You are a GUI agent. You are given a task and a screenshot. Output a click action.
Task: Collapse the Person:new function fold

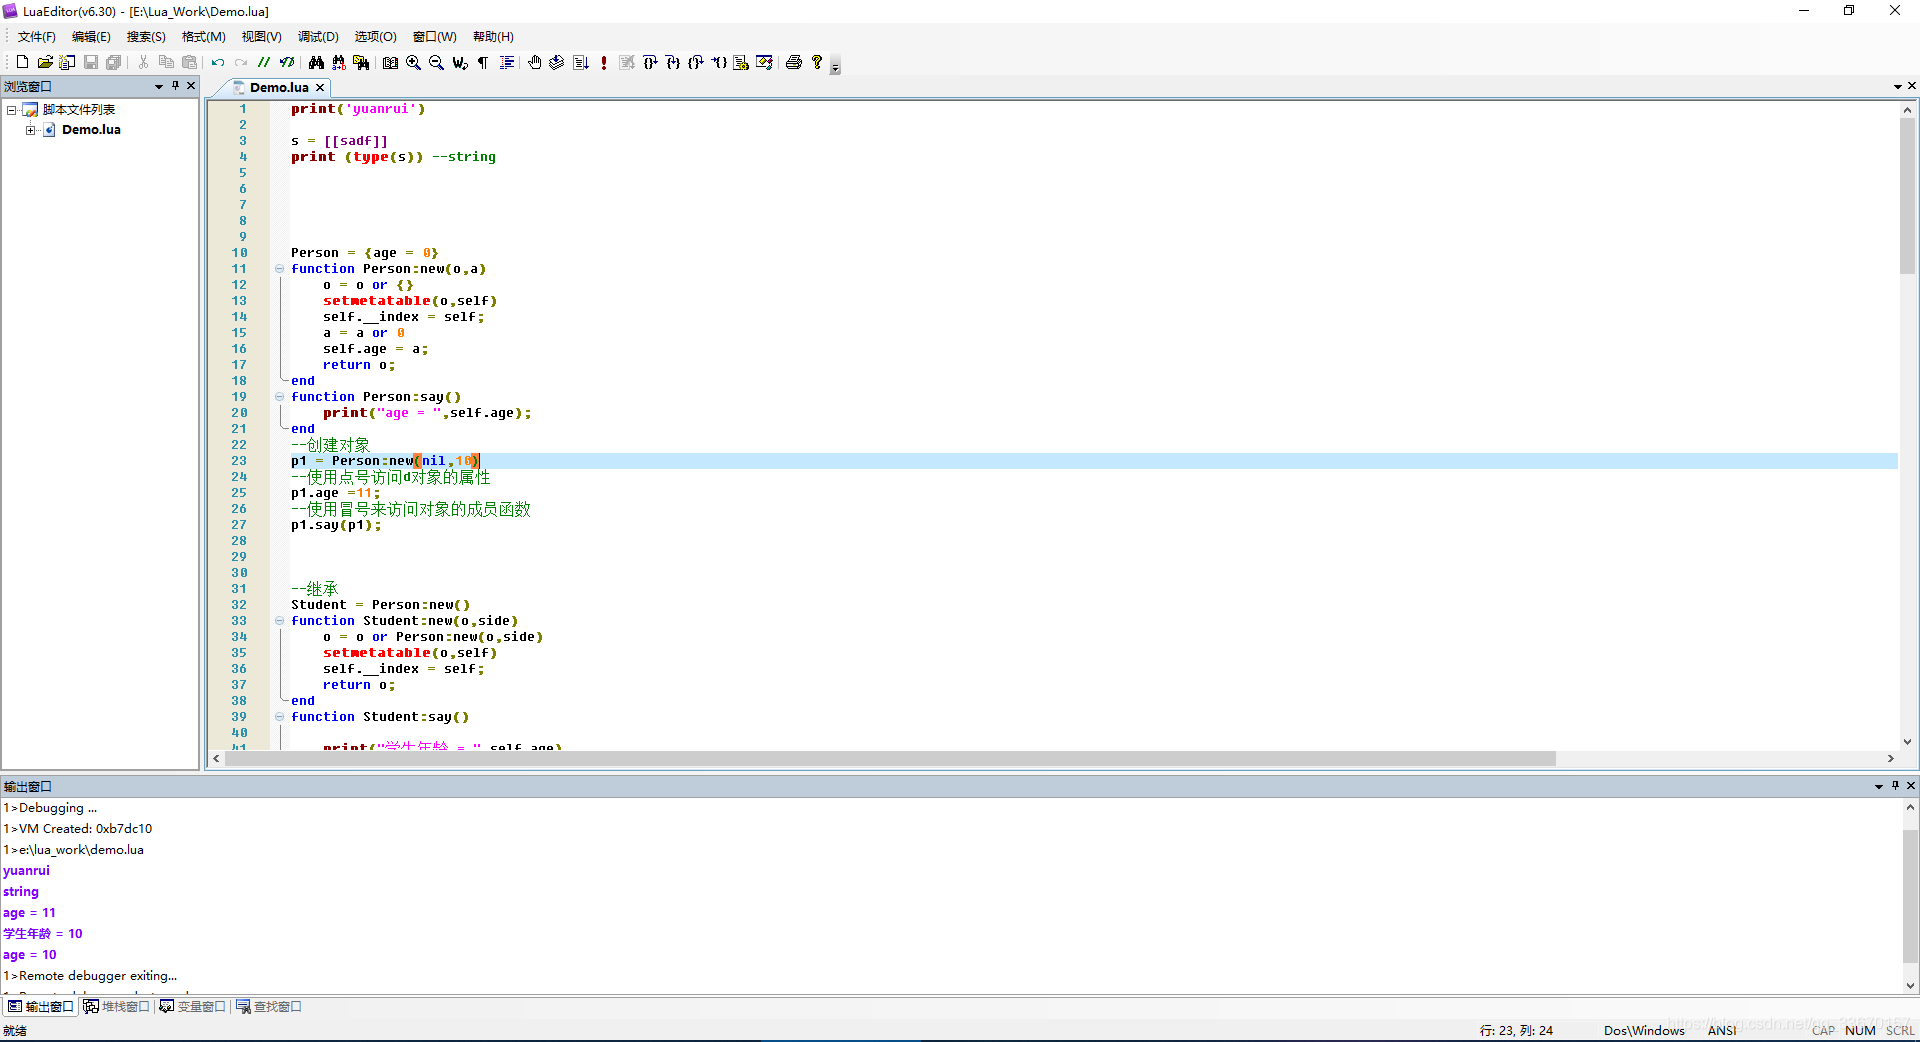tap(280, 269)
